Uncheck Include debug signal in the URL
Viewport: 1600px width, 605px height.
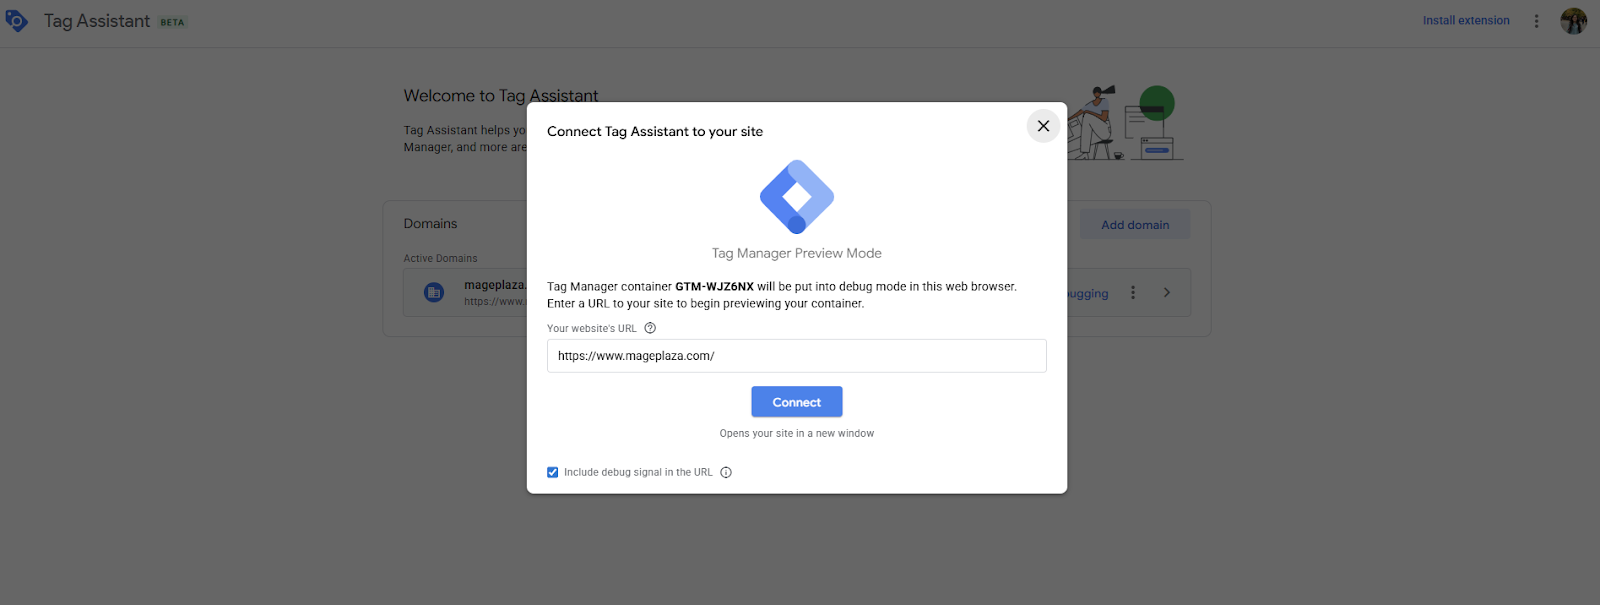pyautogui.click(x=553, y=473)
